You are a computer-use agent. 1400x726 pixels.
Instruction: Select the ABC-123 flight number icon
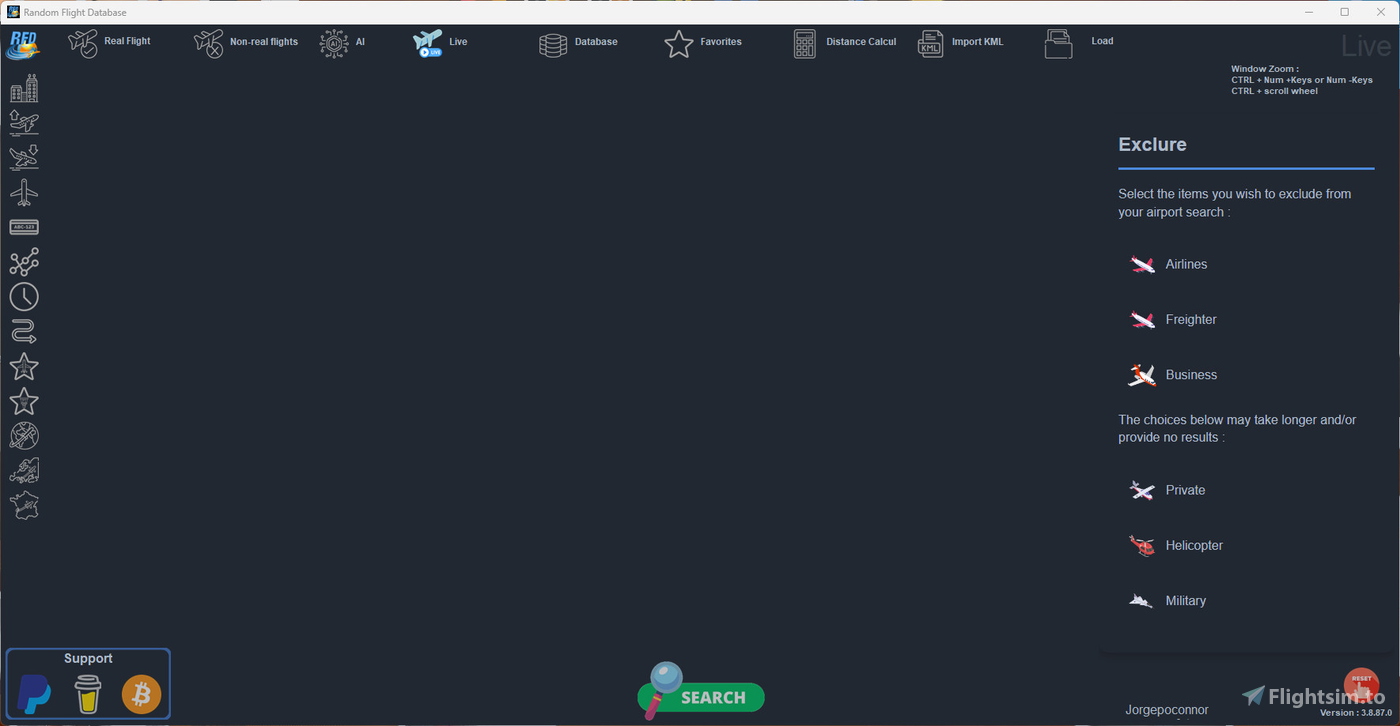click(24, 227)
